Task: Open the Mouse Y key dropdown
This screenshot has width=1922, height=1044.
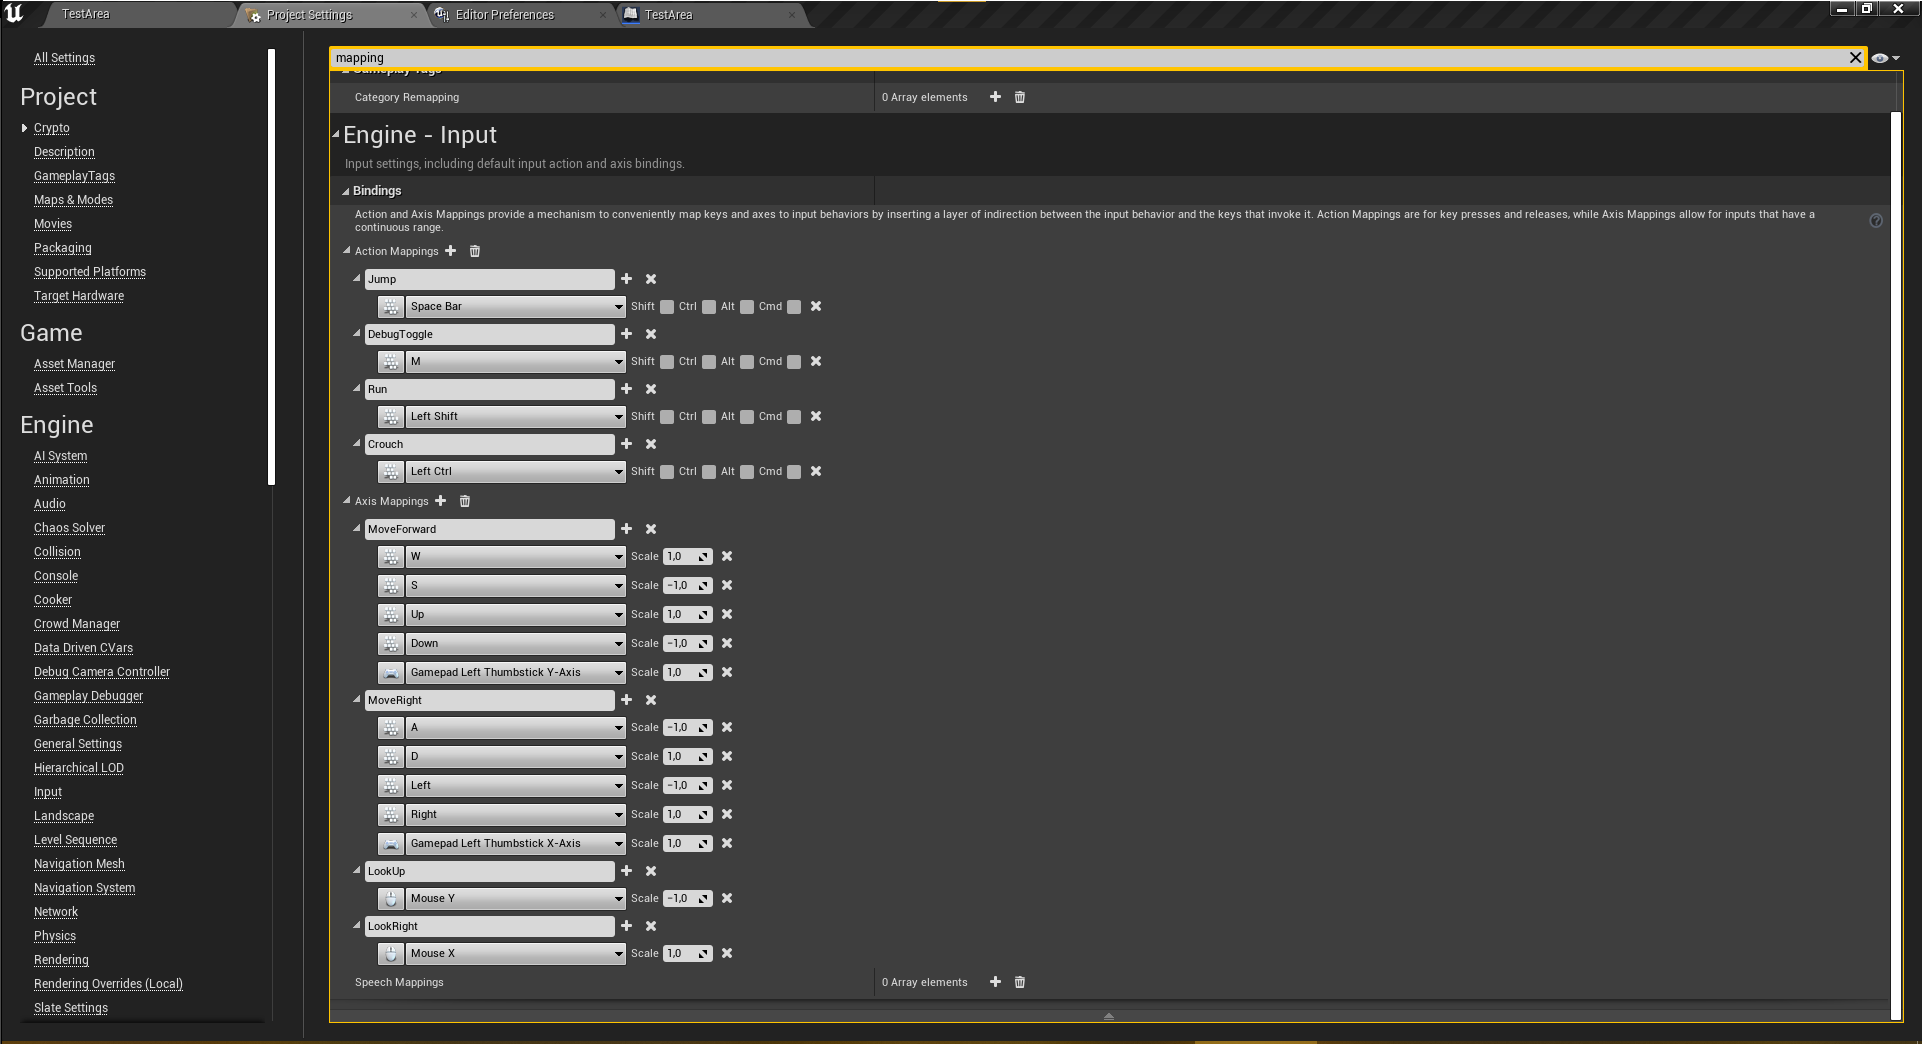Action: (x=516, y=899)
